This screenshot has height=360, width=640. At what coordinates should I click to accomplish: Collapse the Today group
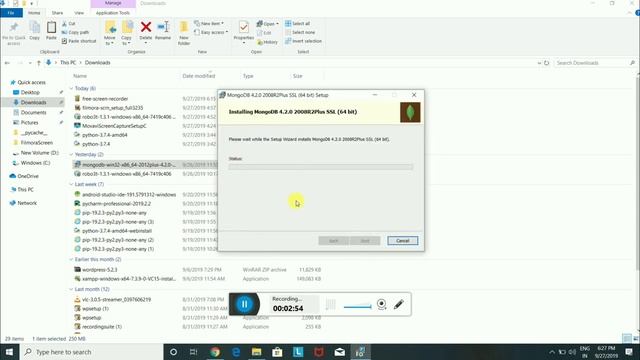coord(71,88)
